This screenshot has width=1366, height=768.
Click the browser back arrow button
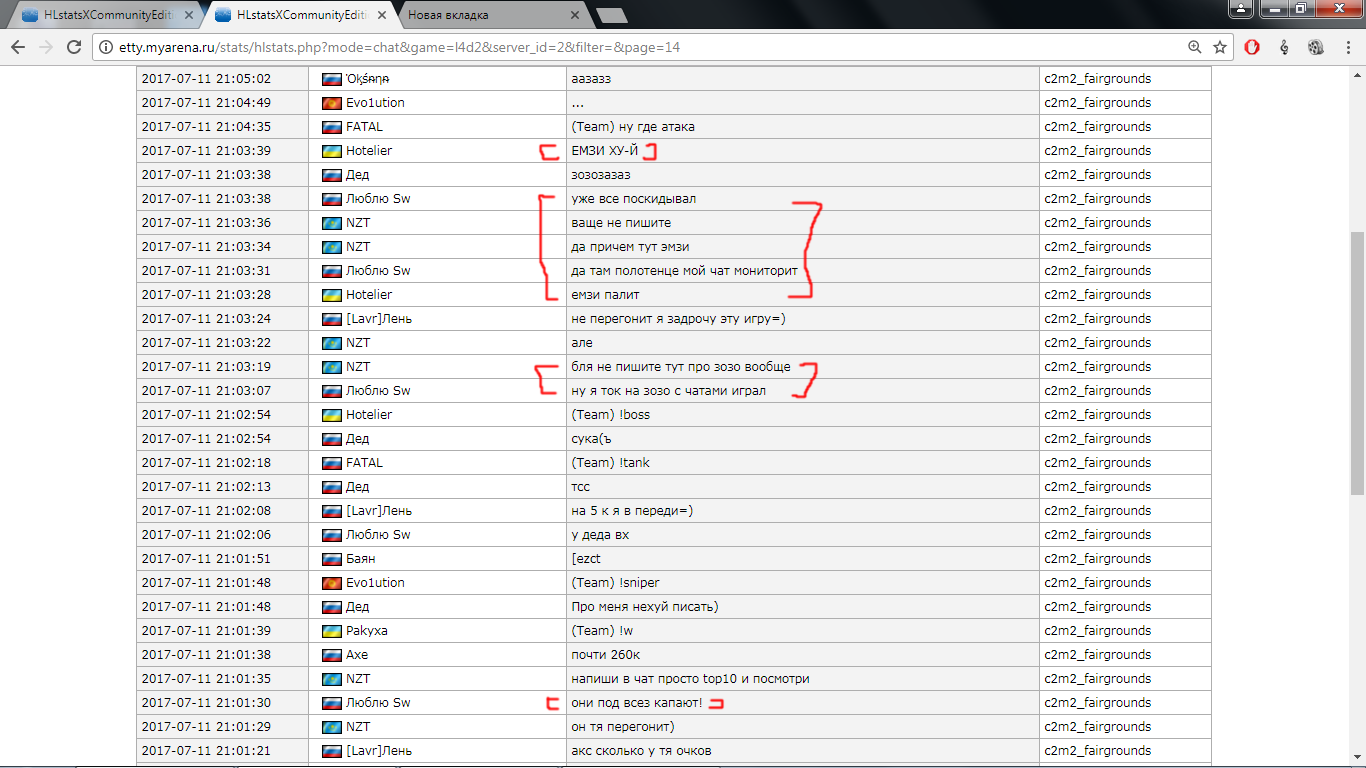[x=18, y=47]
